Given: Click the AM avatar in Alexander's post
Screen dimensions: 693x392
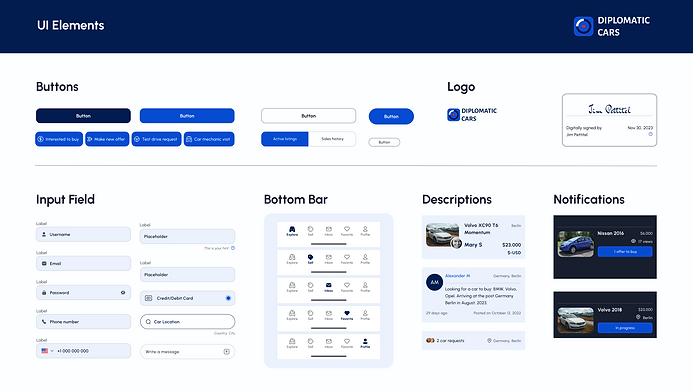Looking at the screenshot, I should 434,282.
